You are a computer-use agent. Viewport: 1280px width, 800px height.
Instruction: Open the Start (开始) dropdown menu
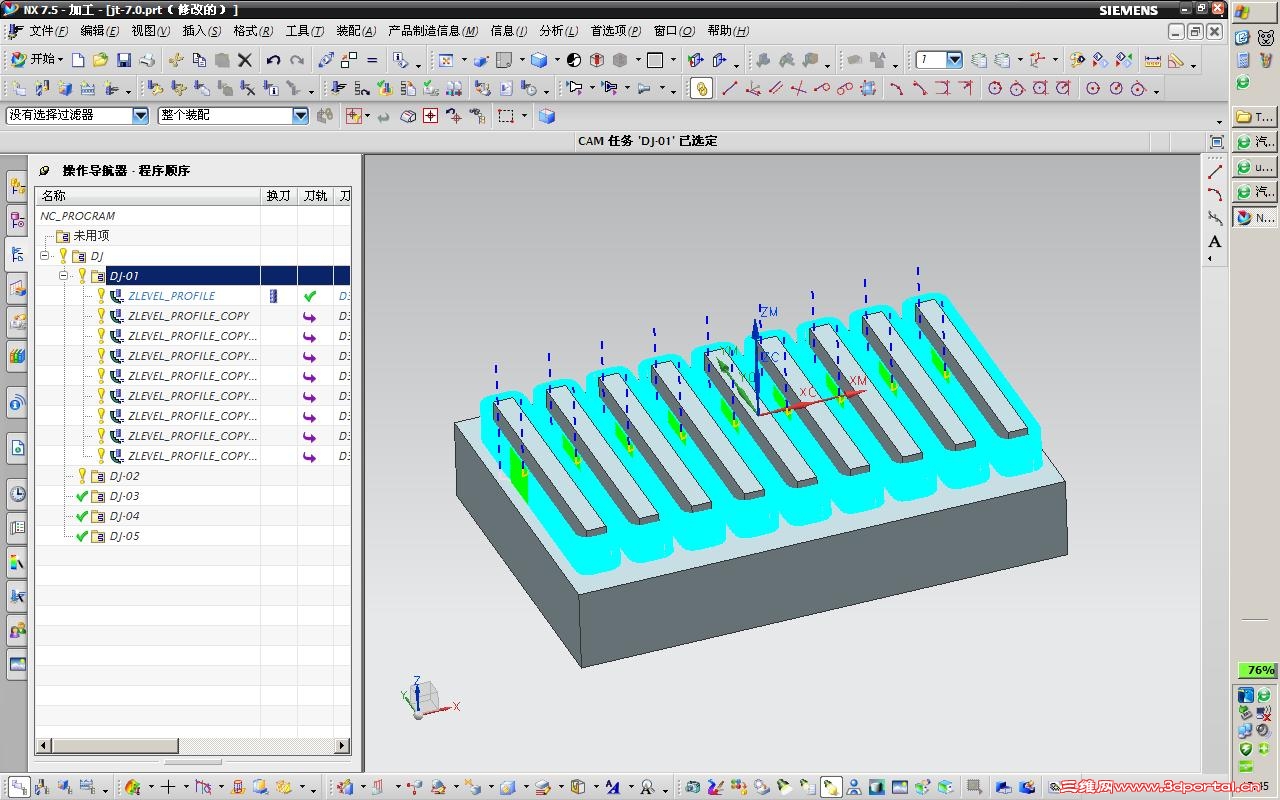click(37, 60)
